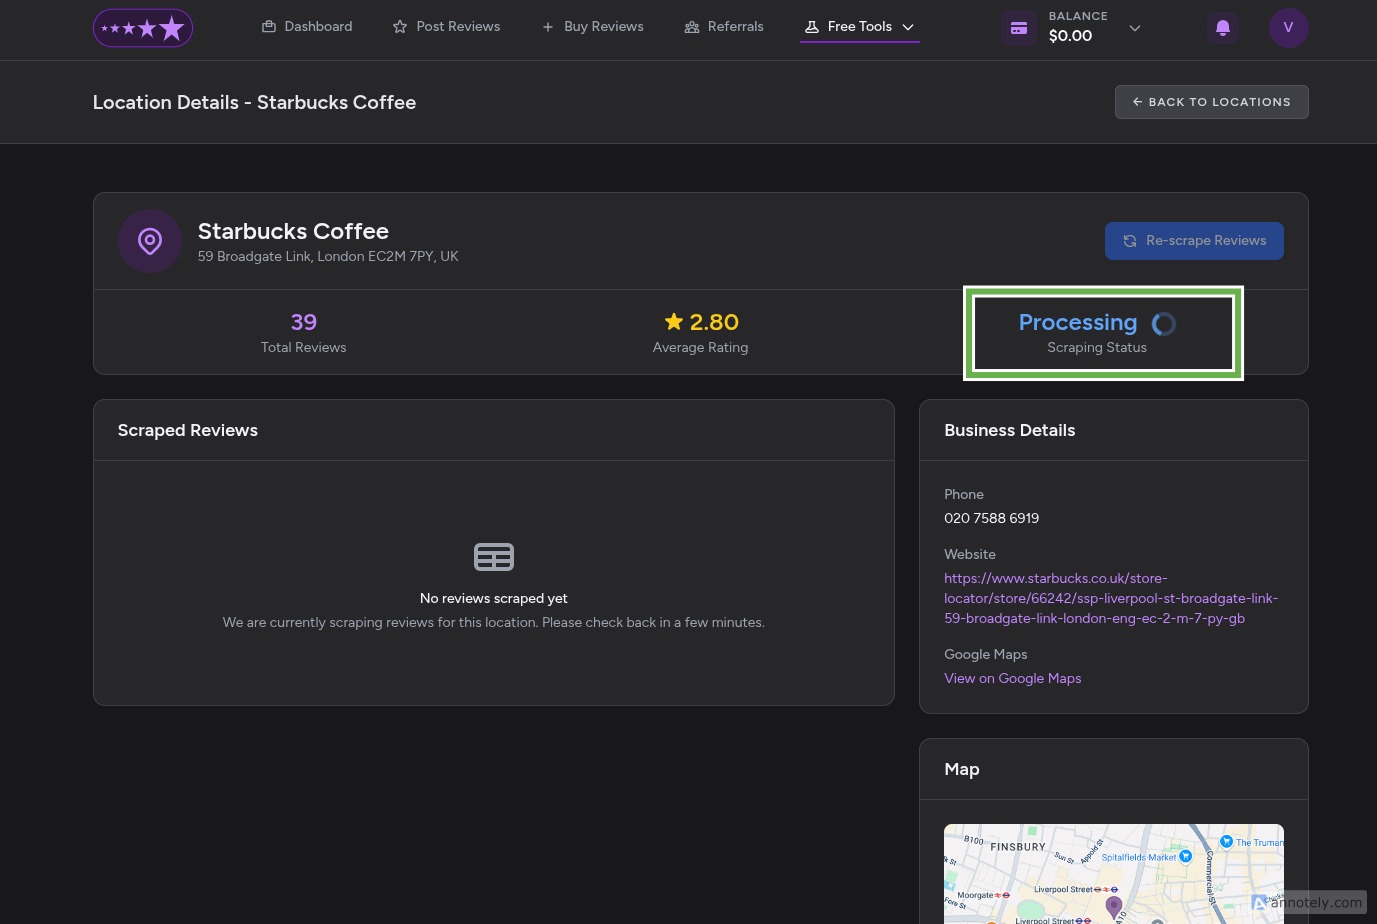1377x924 pixels.
Task: Open the Referrals page
Action: coord(724,27)
